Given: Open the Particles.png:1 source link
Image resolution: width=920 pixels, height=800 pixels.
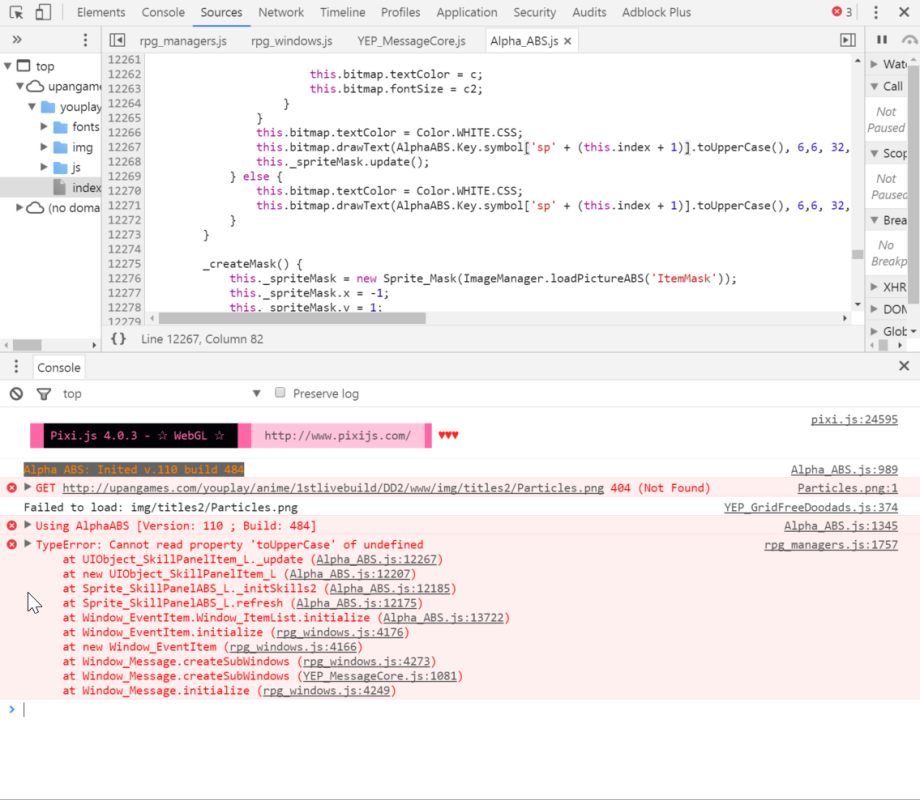Looking at the screenshot, I should 847,488.
